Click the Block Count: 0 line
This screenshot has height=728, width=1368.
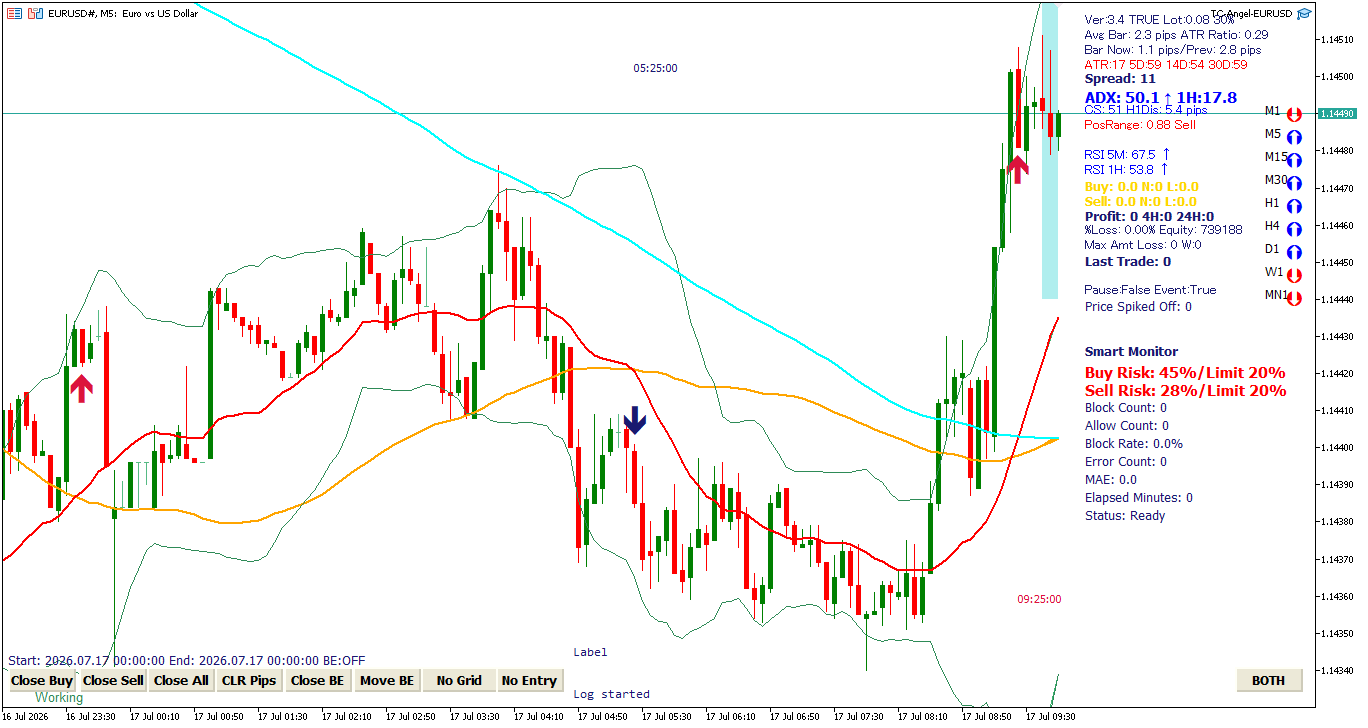click(x=1126, y=408)
